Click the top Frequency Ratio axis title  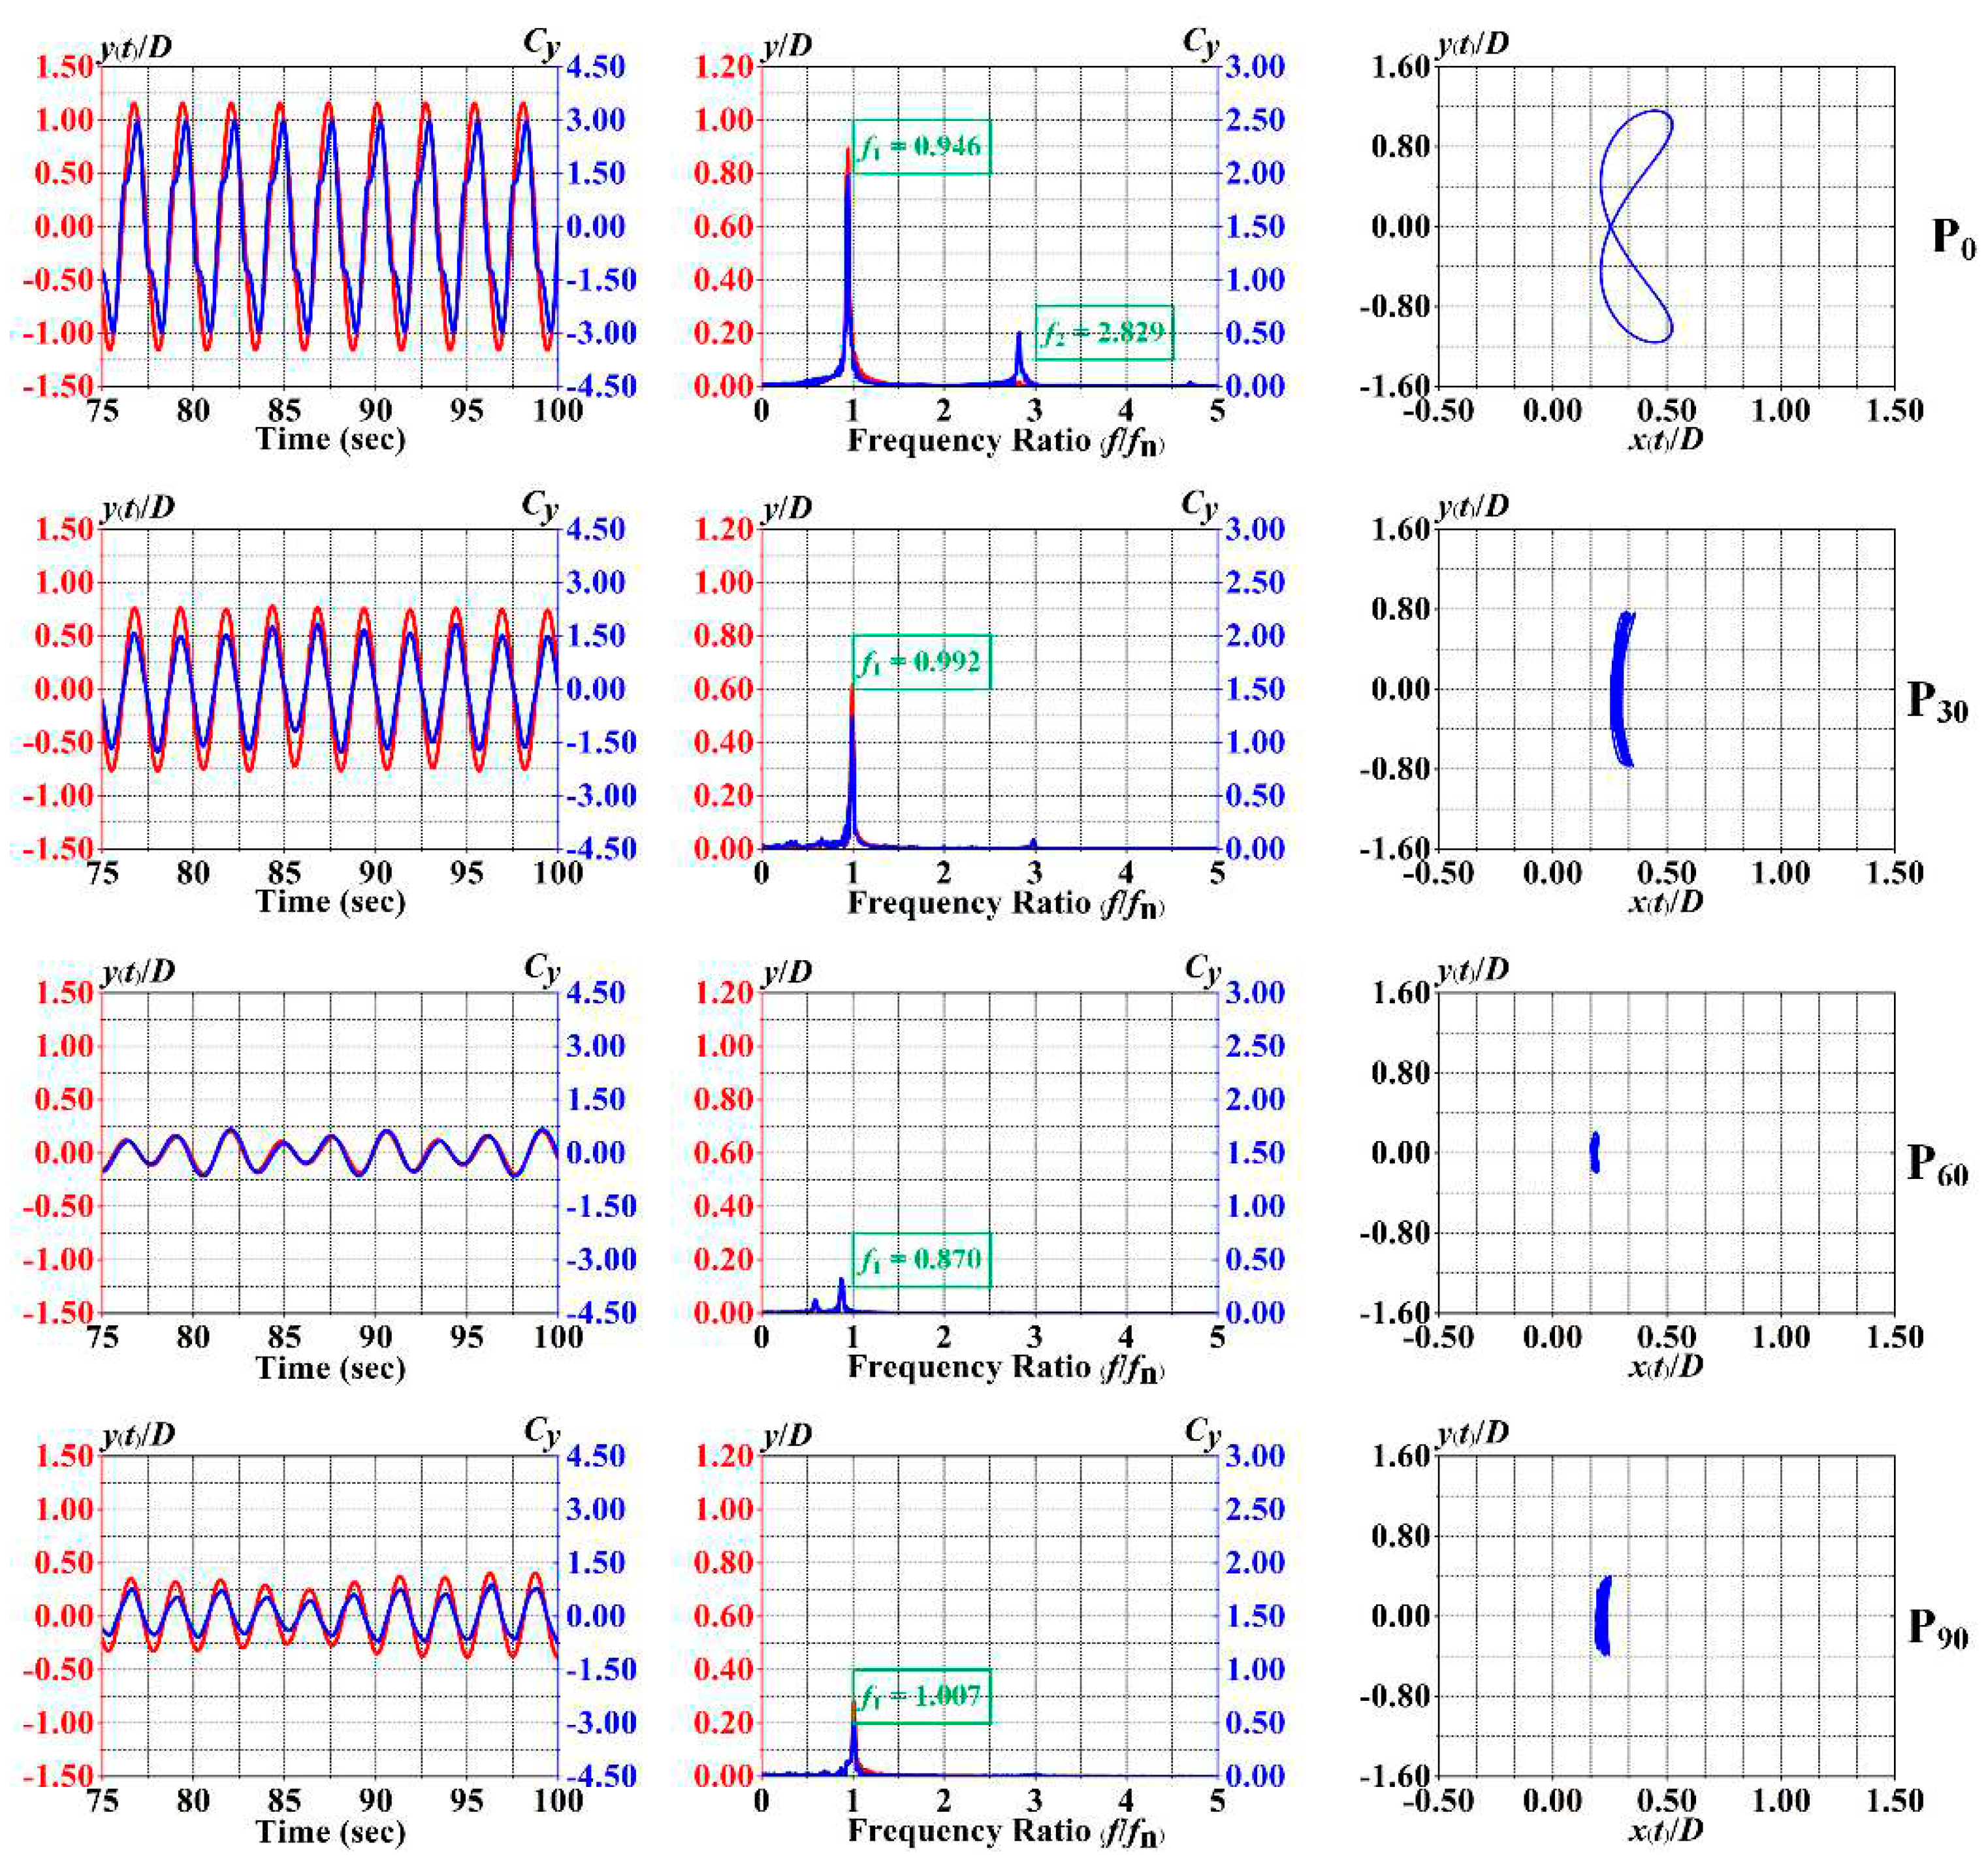coord(1005,441)
